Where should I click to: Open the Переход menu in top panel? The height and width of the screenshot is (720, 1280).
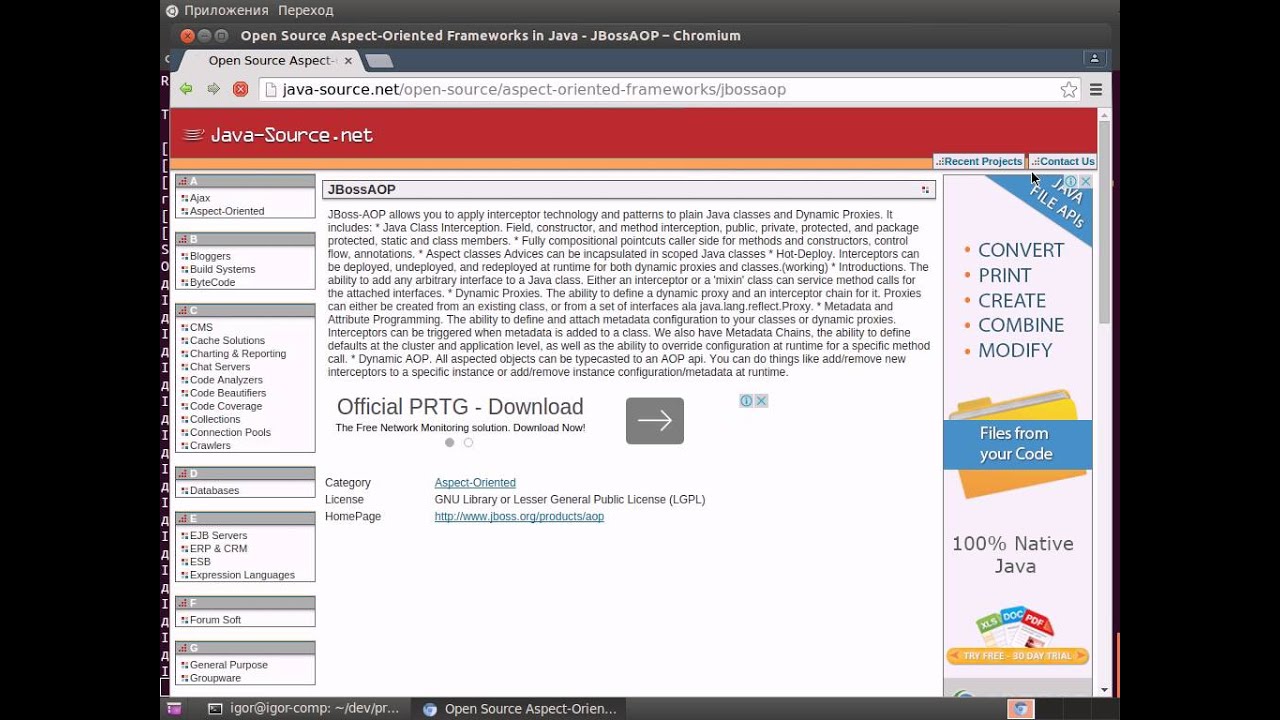coord(305,10)
